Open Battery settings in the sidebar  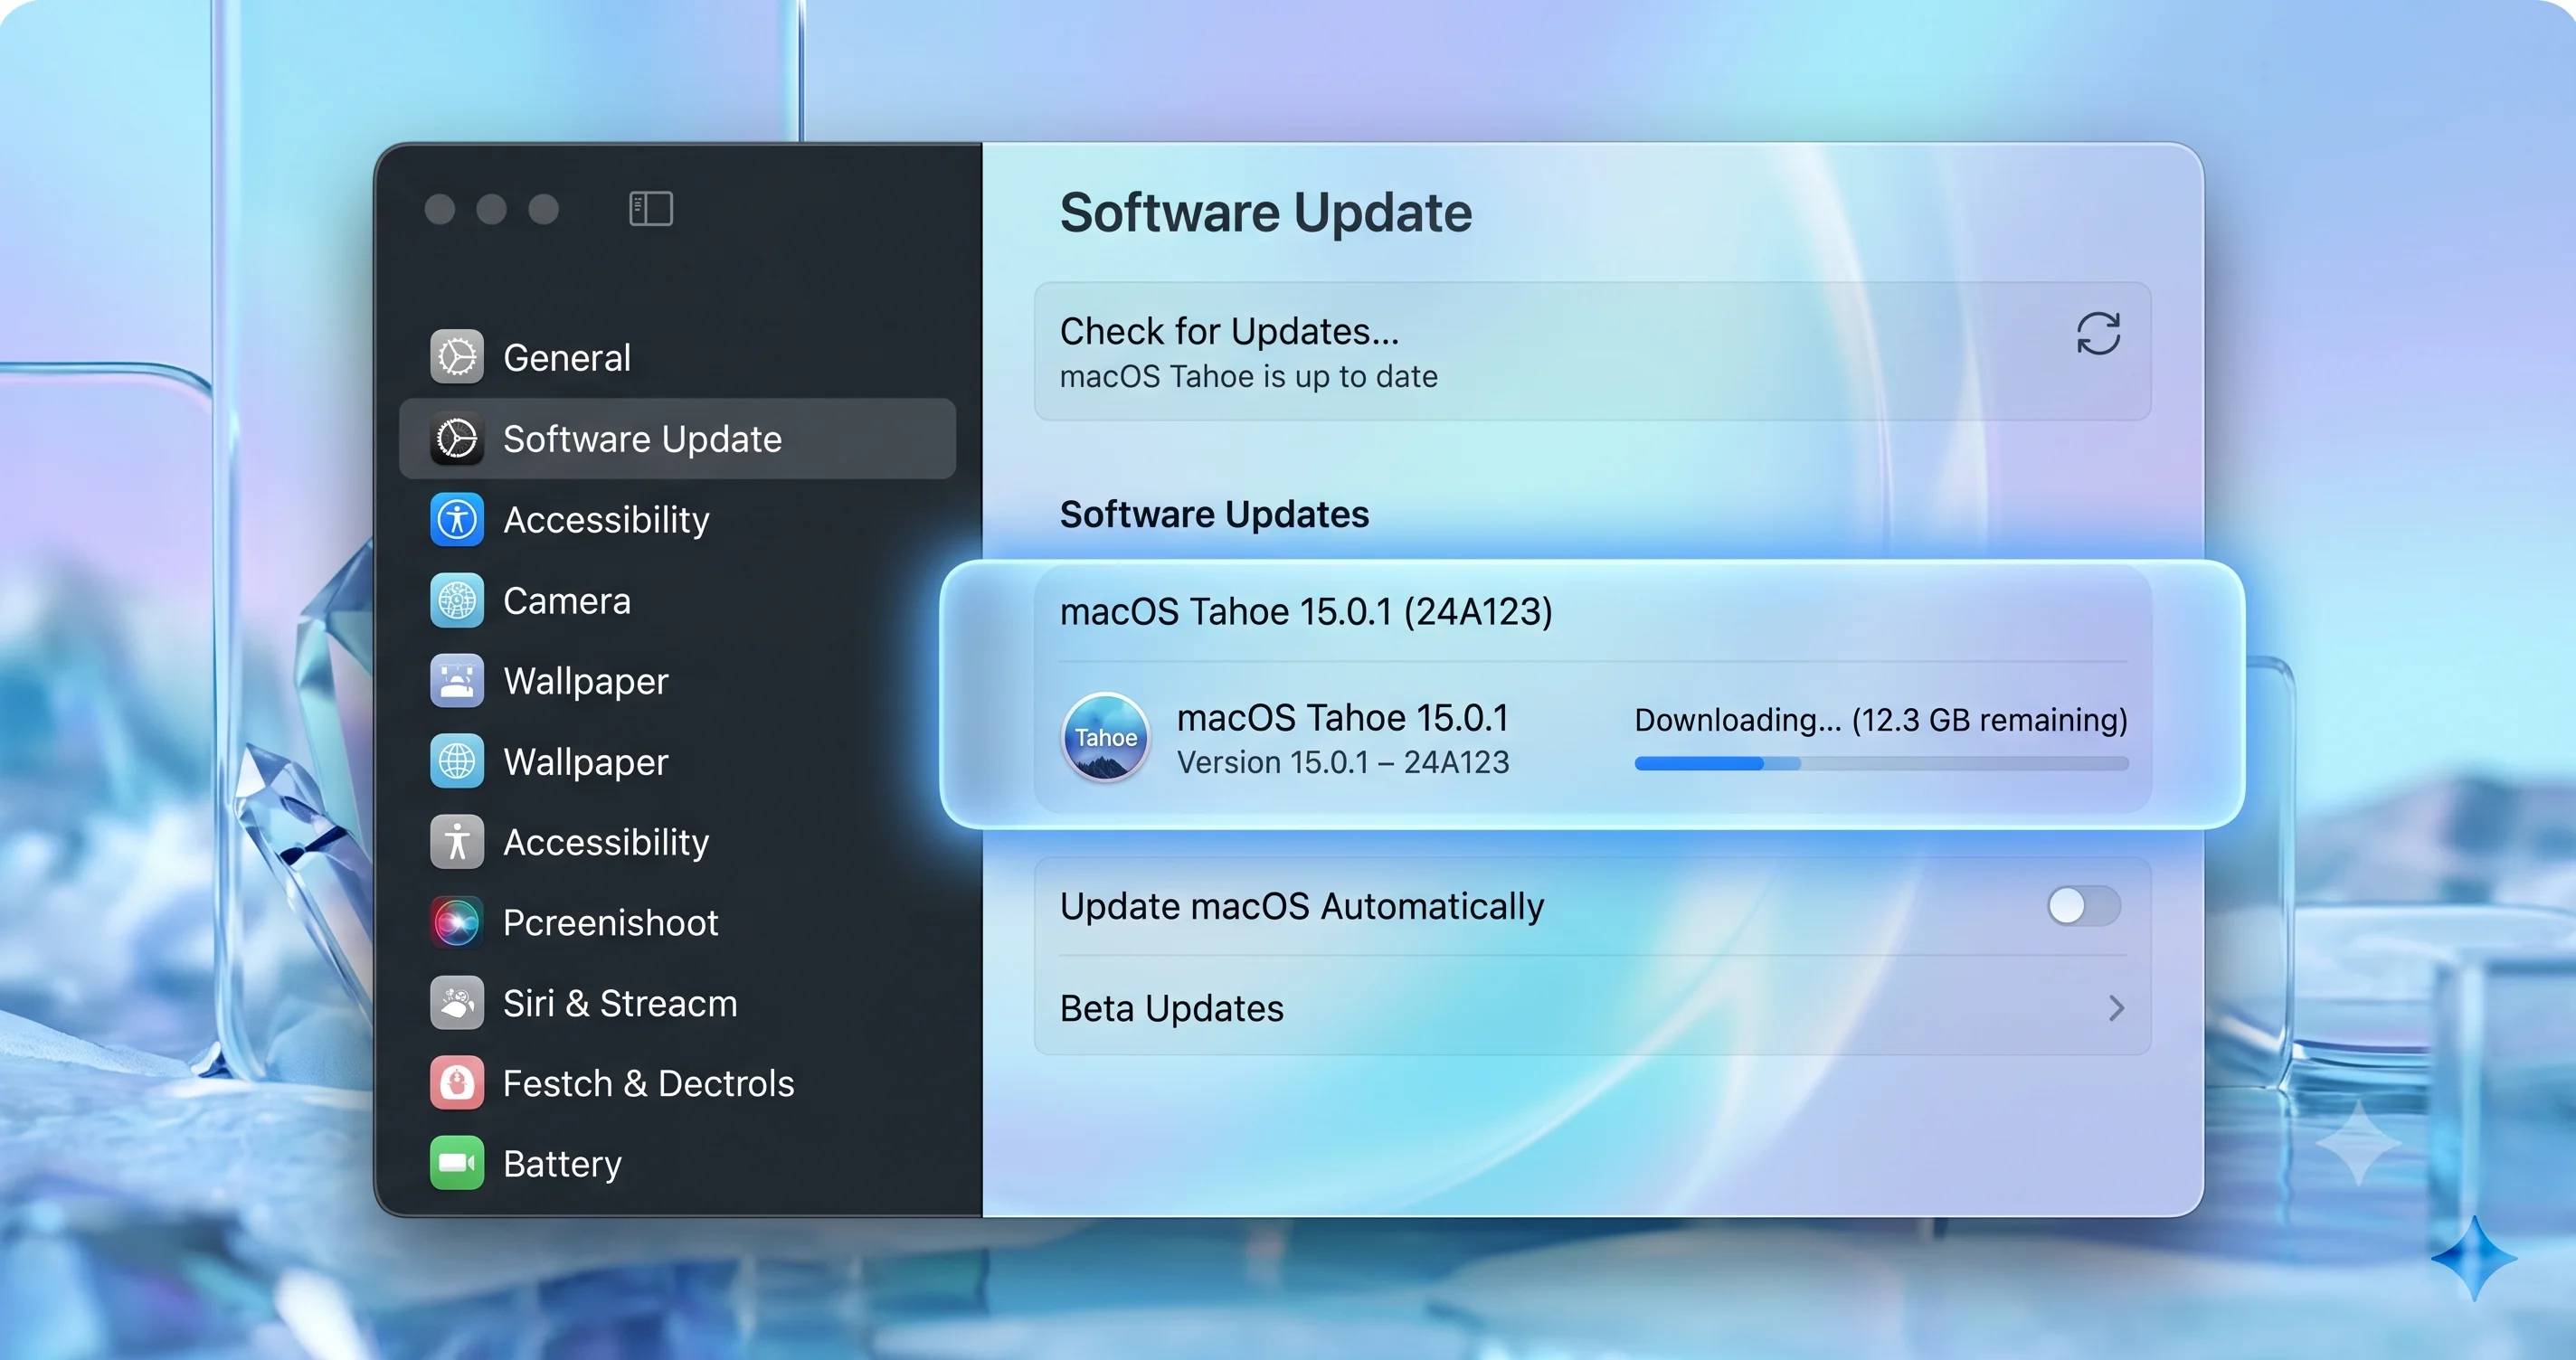click(x=677, y=1163)
